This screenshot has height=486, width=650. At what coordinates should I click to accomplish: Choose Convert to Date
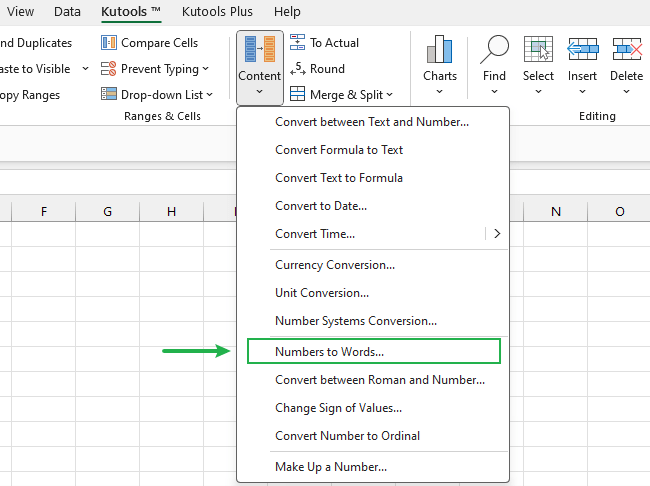coord(372,206)
